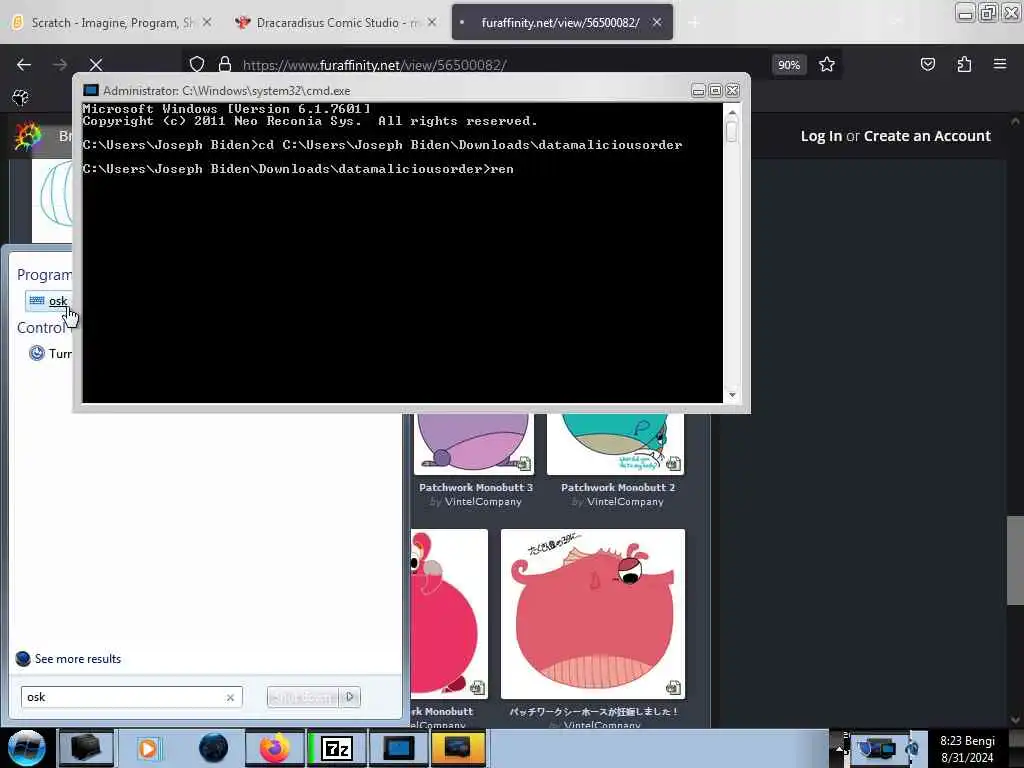Click Patchwork Monobutt 2 title link
Screen dimensions: 1024x768
coord(618,487)
